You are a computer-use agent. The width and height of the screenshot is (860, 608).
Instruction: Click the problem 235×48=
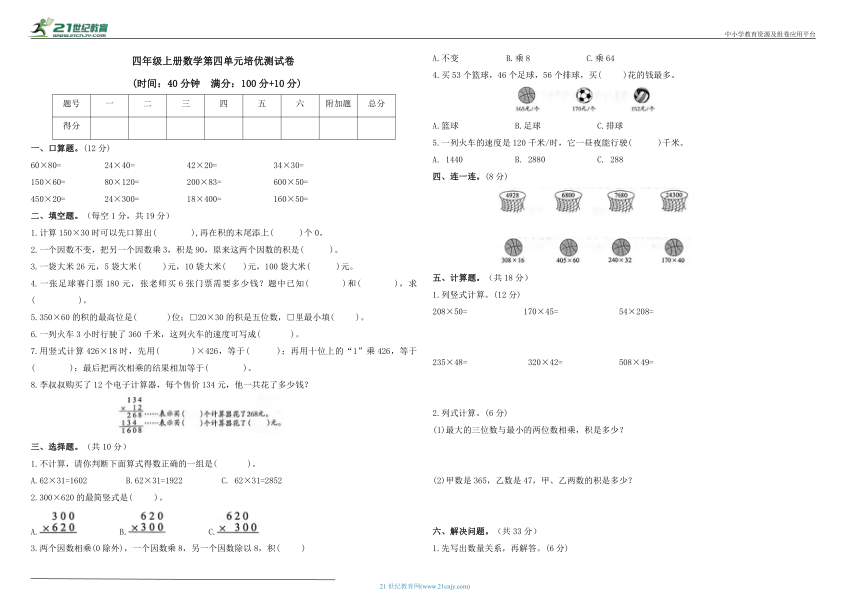click(x=450, y=362)
